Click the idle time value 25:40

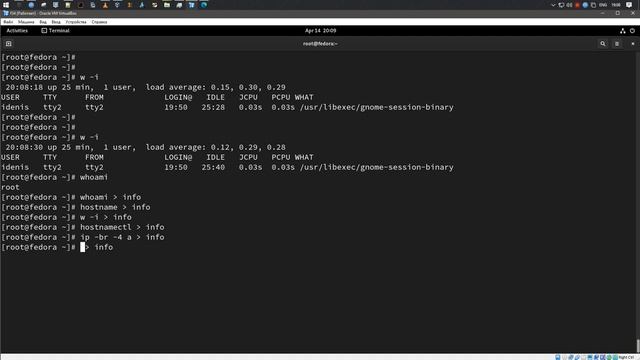(213, 167)
